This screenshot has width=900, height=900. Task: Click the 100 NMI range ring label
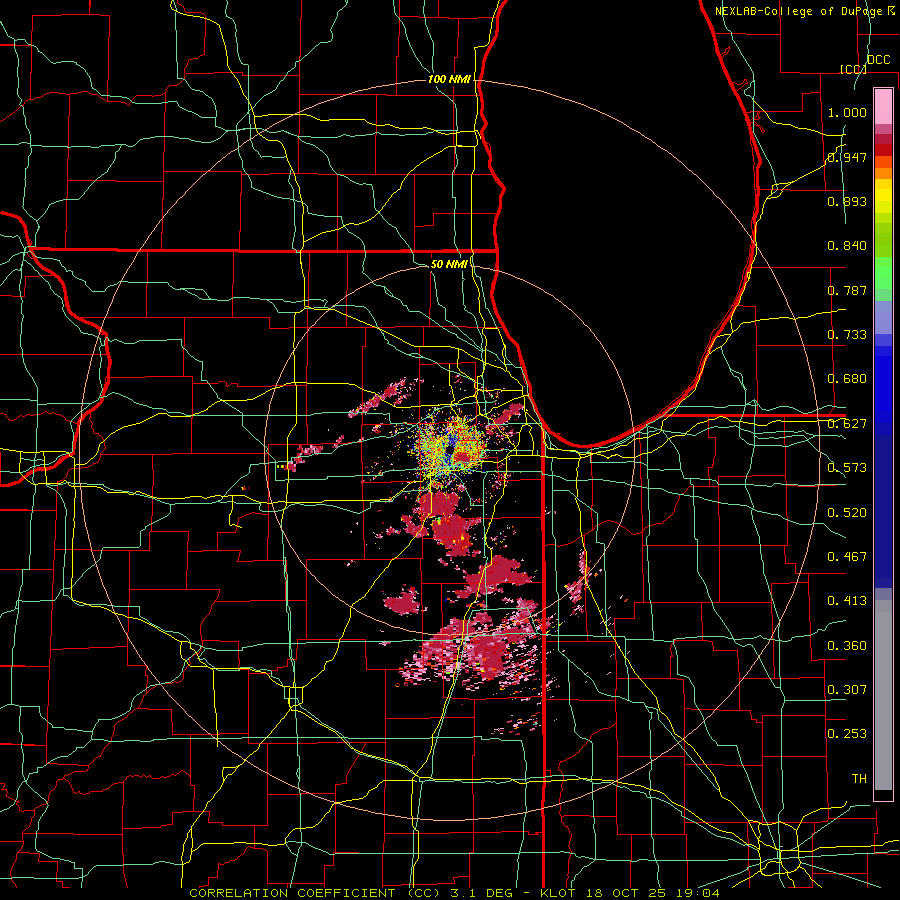[449, 79]
